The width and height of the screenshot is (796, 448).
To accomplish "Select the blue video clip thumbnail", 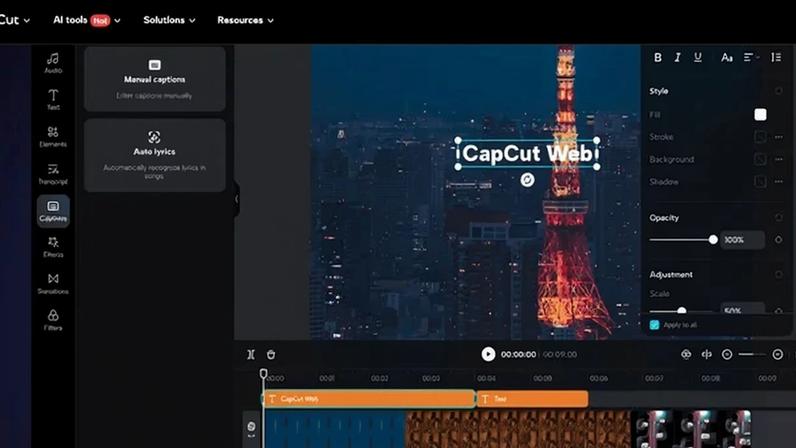I will [334, 429].
